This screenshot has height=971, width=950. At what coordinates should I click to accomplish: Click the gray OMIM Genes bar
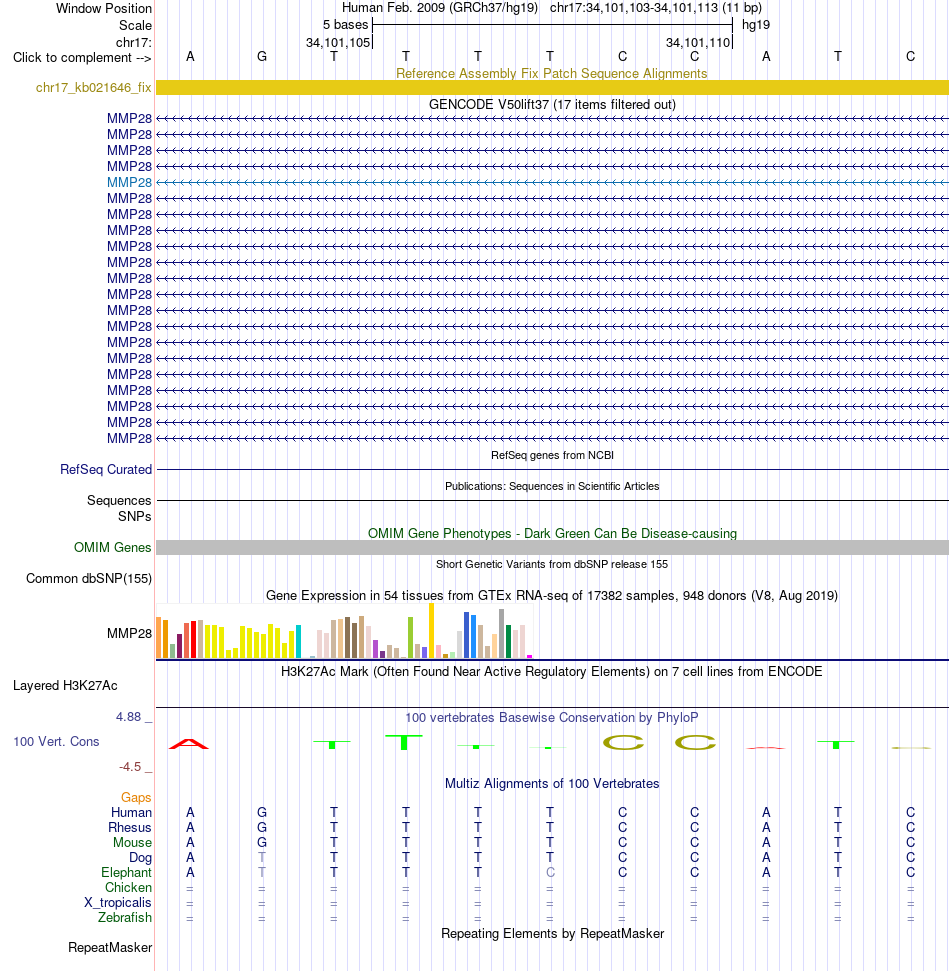(x=552, y=547)
